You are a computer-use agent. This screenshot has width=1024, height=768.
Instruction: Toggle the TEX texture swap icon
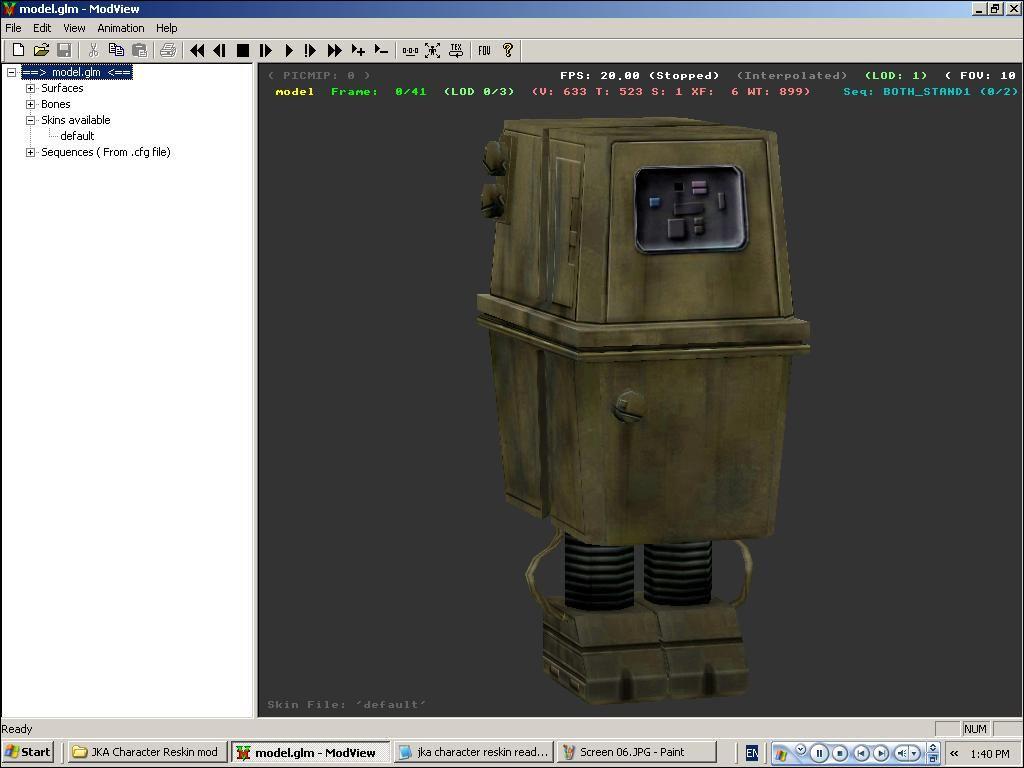click(x=456, y=50)
